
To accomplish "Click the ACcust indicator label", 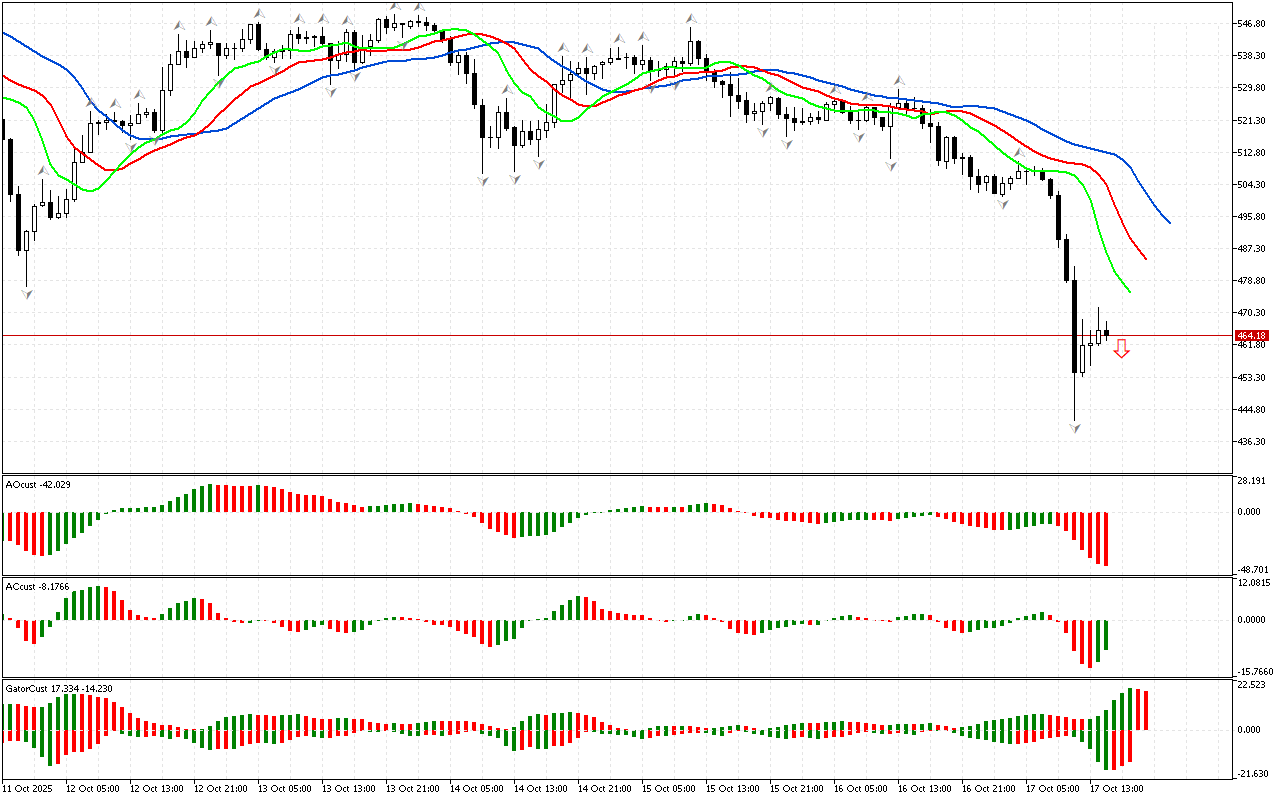I will coord(35,586).
